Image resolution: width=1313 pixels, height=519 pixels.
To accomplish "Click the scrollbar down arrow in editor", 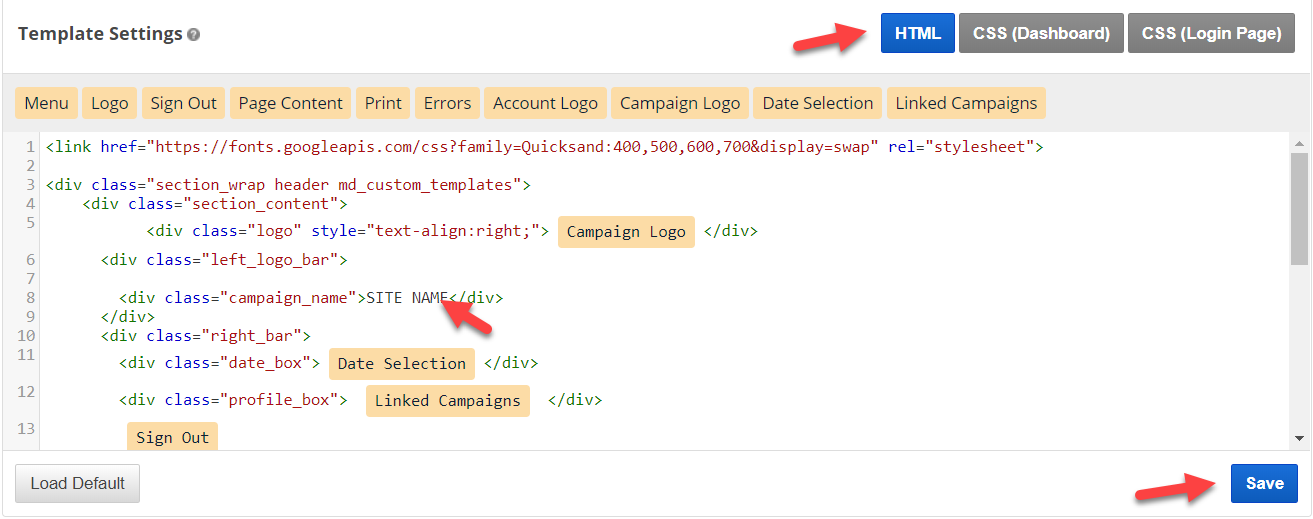I will tap(1299, 438).
